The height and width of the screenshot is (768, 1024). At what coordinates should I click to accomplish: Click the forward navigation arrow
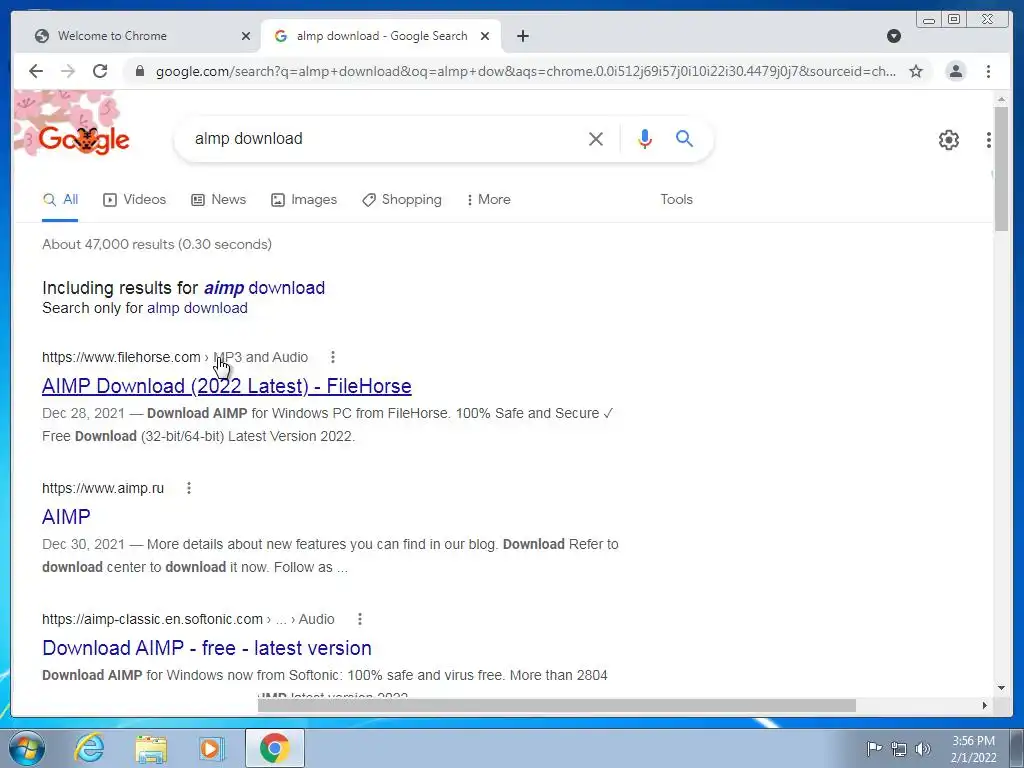tap(68, 71)
